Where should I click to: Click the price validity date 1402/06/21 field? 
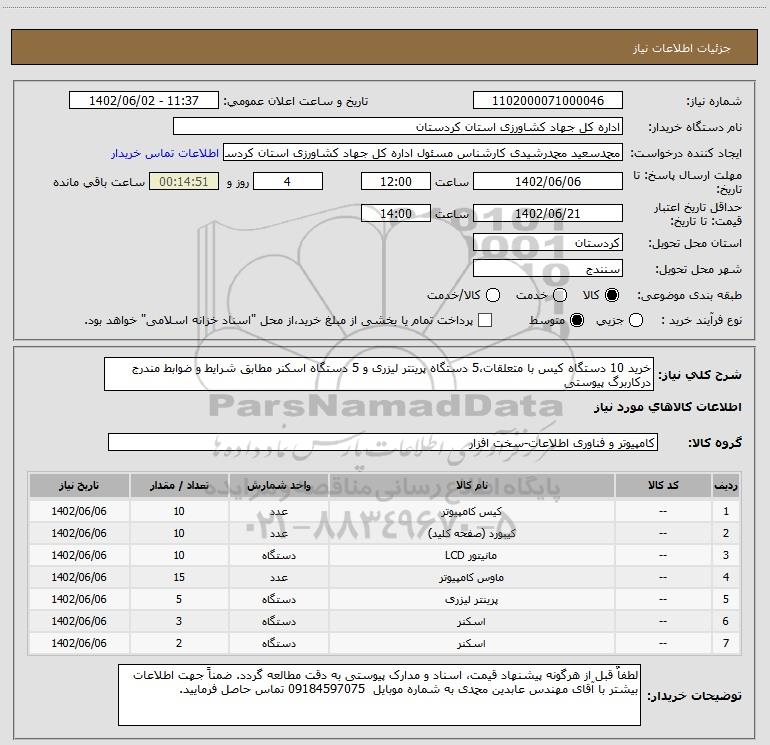tap(548, 213)
